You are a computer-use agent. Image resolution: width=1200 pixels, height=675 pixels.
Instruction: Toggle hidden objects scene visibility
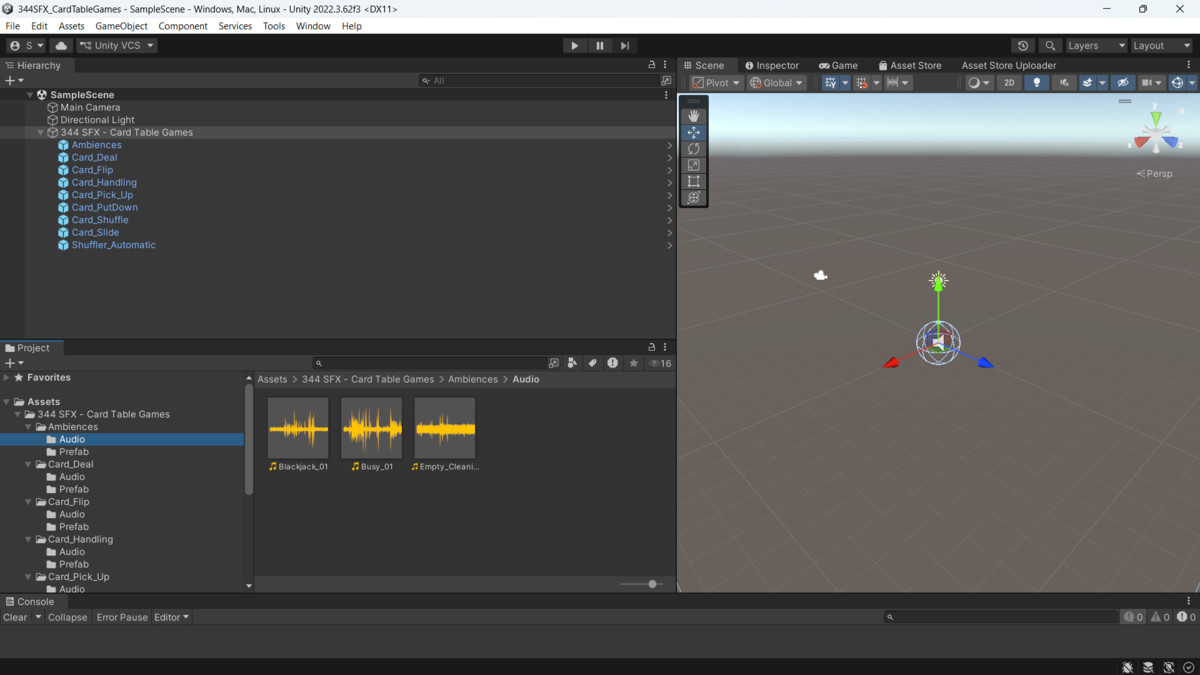point(1122,83)
